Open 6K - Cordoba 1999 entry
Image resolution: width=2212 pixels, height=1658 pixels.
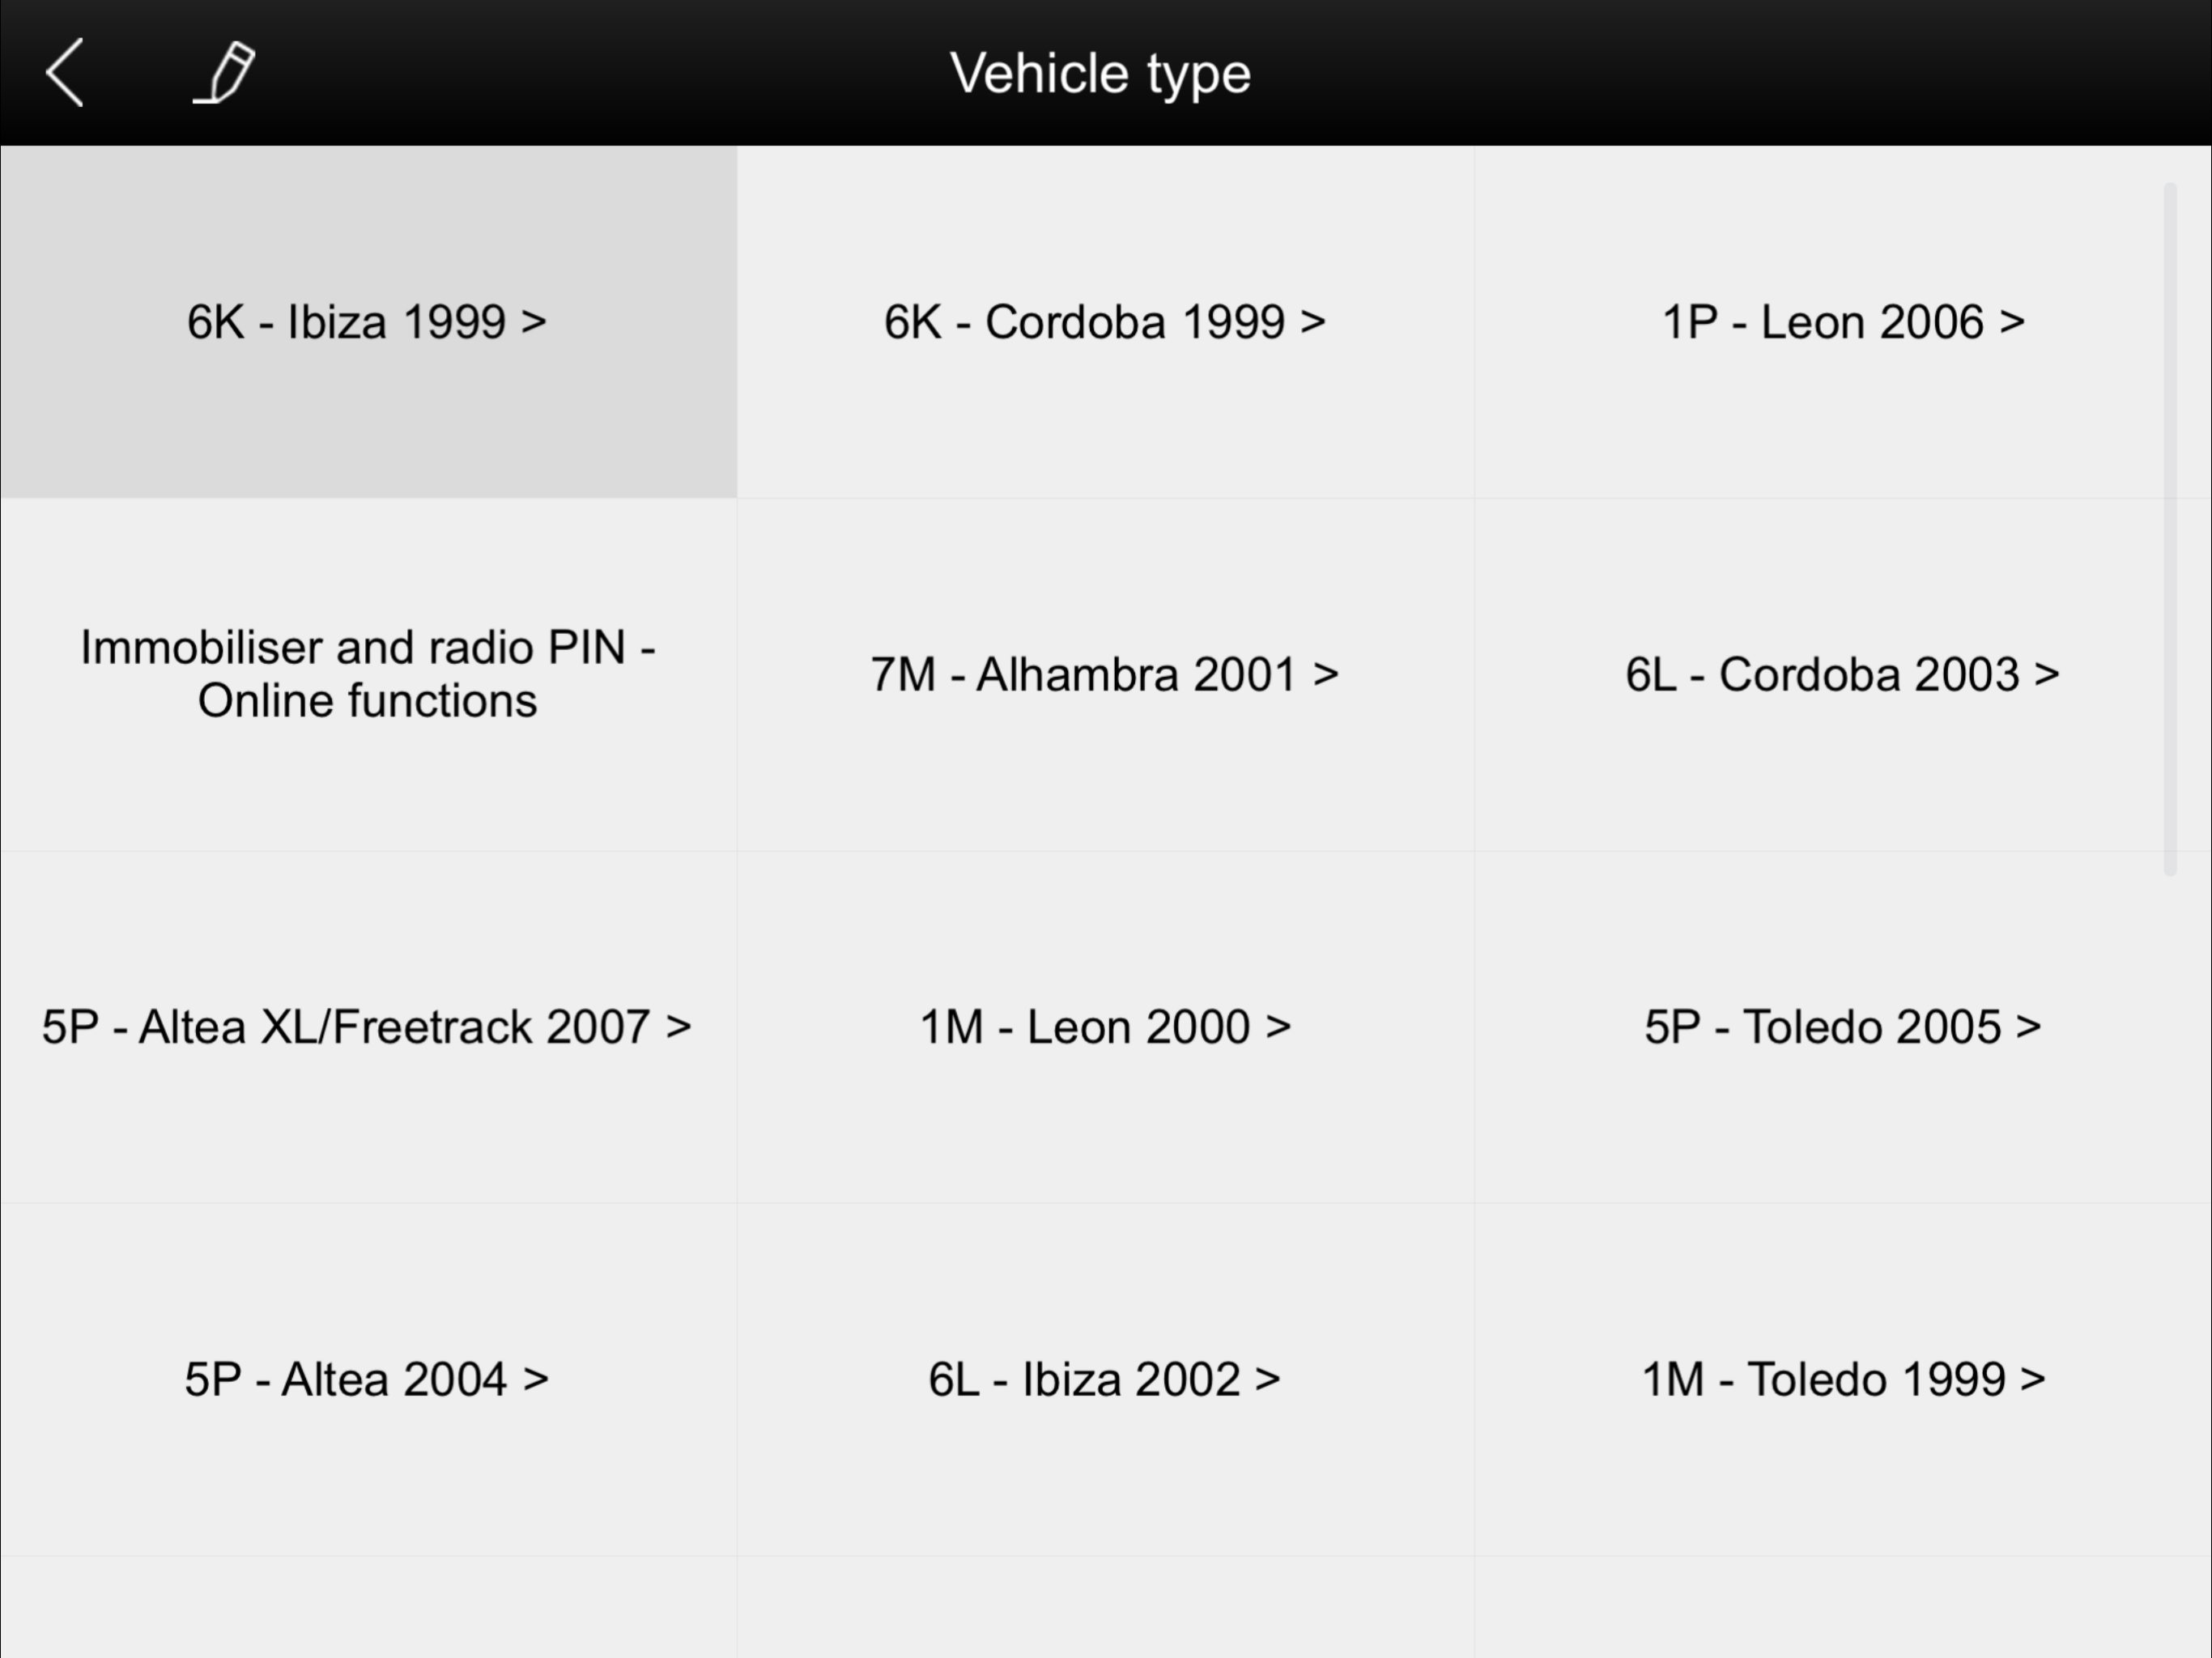pyautogui.click(x=1105, y=322)
